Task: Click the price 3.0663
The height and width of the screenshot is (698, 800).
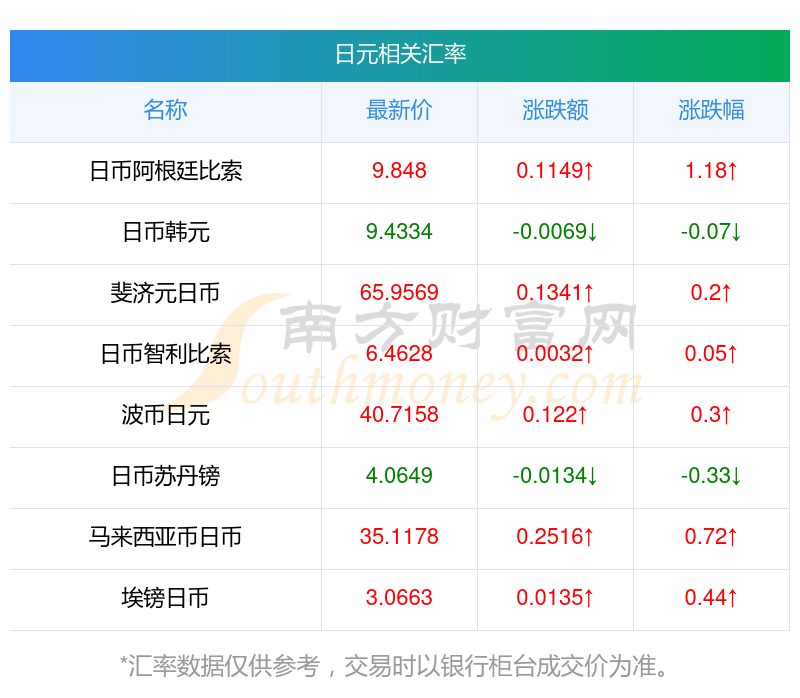Action: coord(399,597)
